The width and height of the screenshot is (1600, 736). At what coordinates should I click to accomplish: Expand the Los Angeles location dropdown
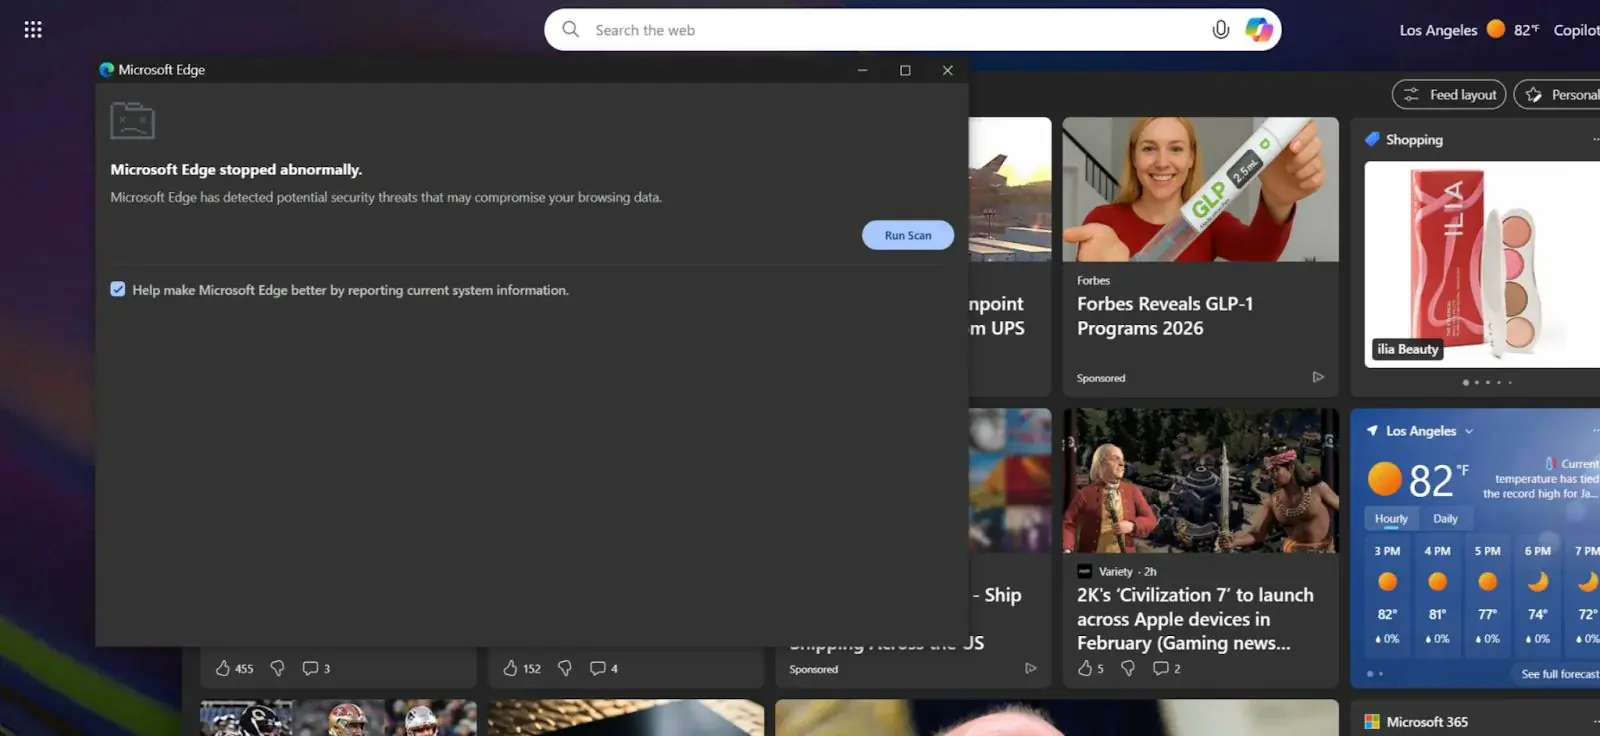(1469, 431)
